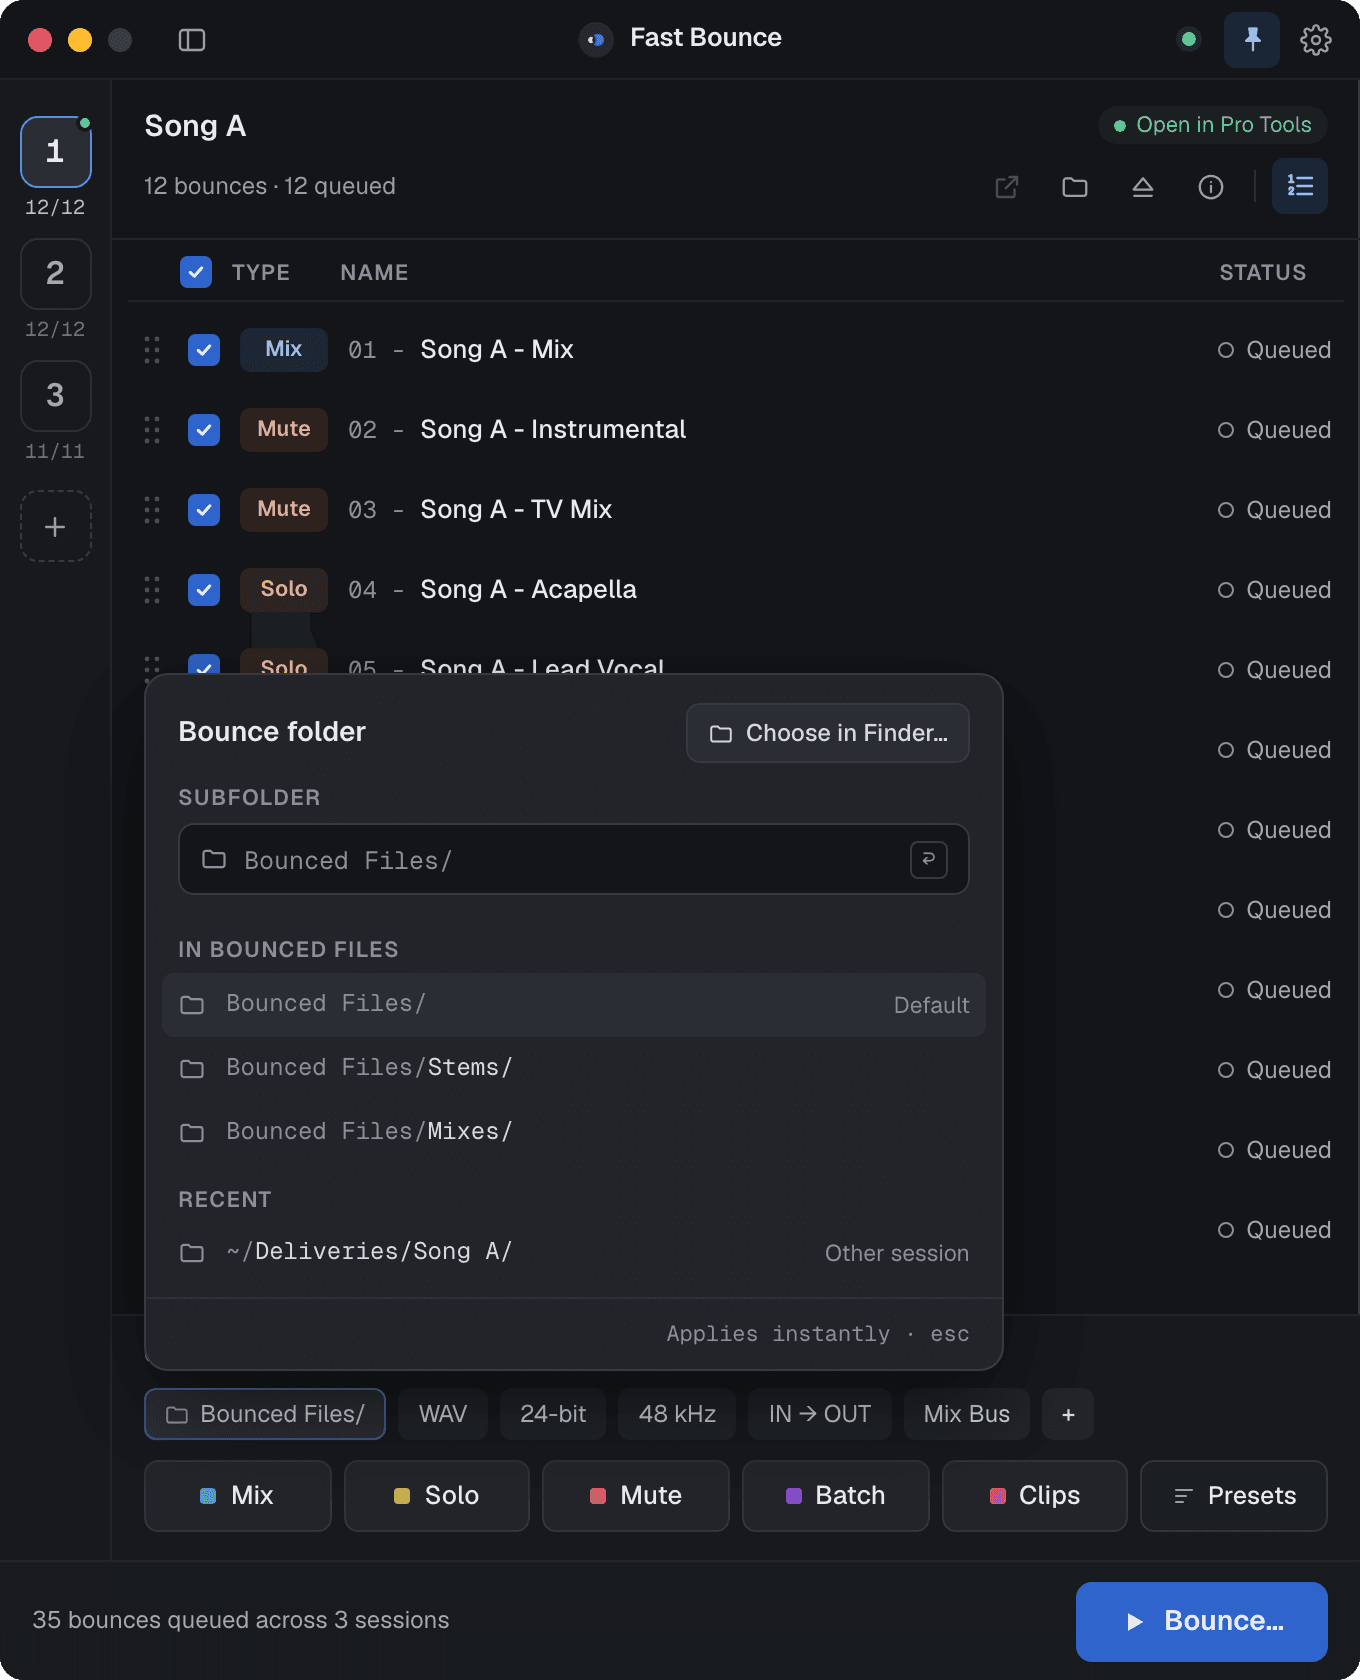Click the TYPE column header
Viewport: 1360px width, 1680px height.
(261, 273)
